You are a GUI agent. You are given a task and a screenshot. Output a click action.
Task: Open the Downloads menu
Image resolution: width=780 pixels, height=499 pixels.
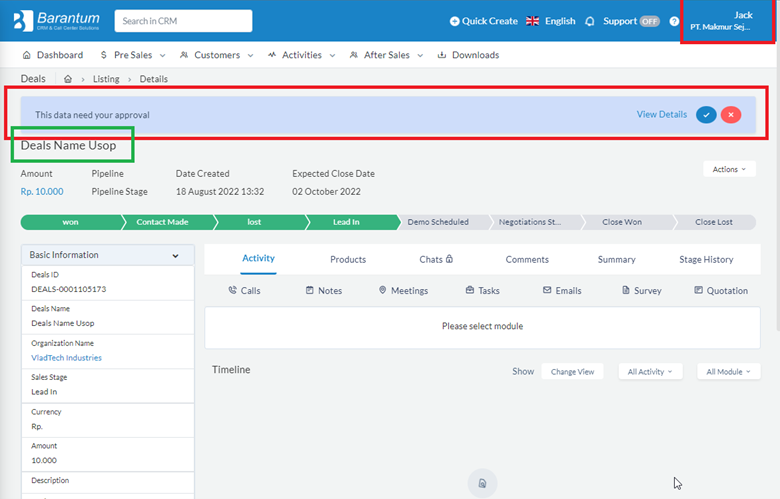tap(468, 55)
